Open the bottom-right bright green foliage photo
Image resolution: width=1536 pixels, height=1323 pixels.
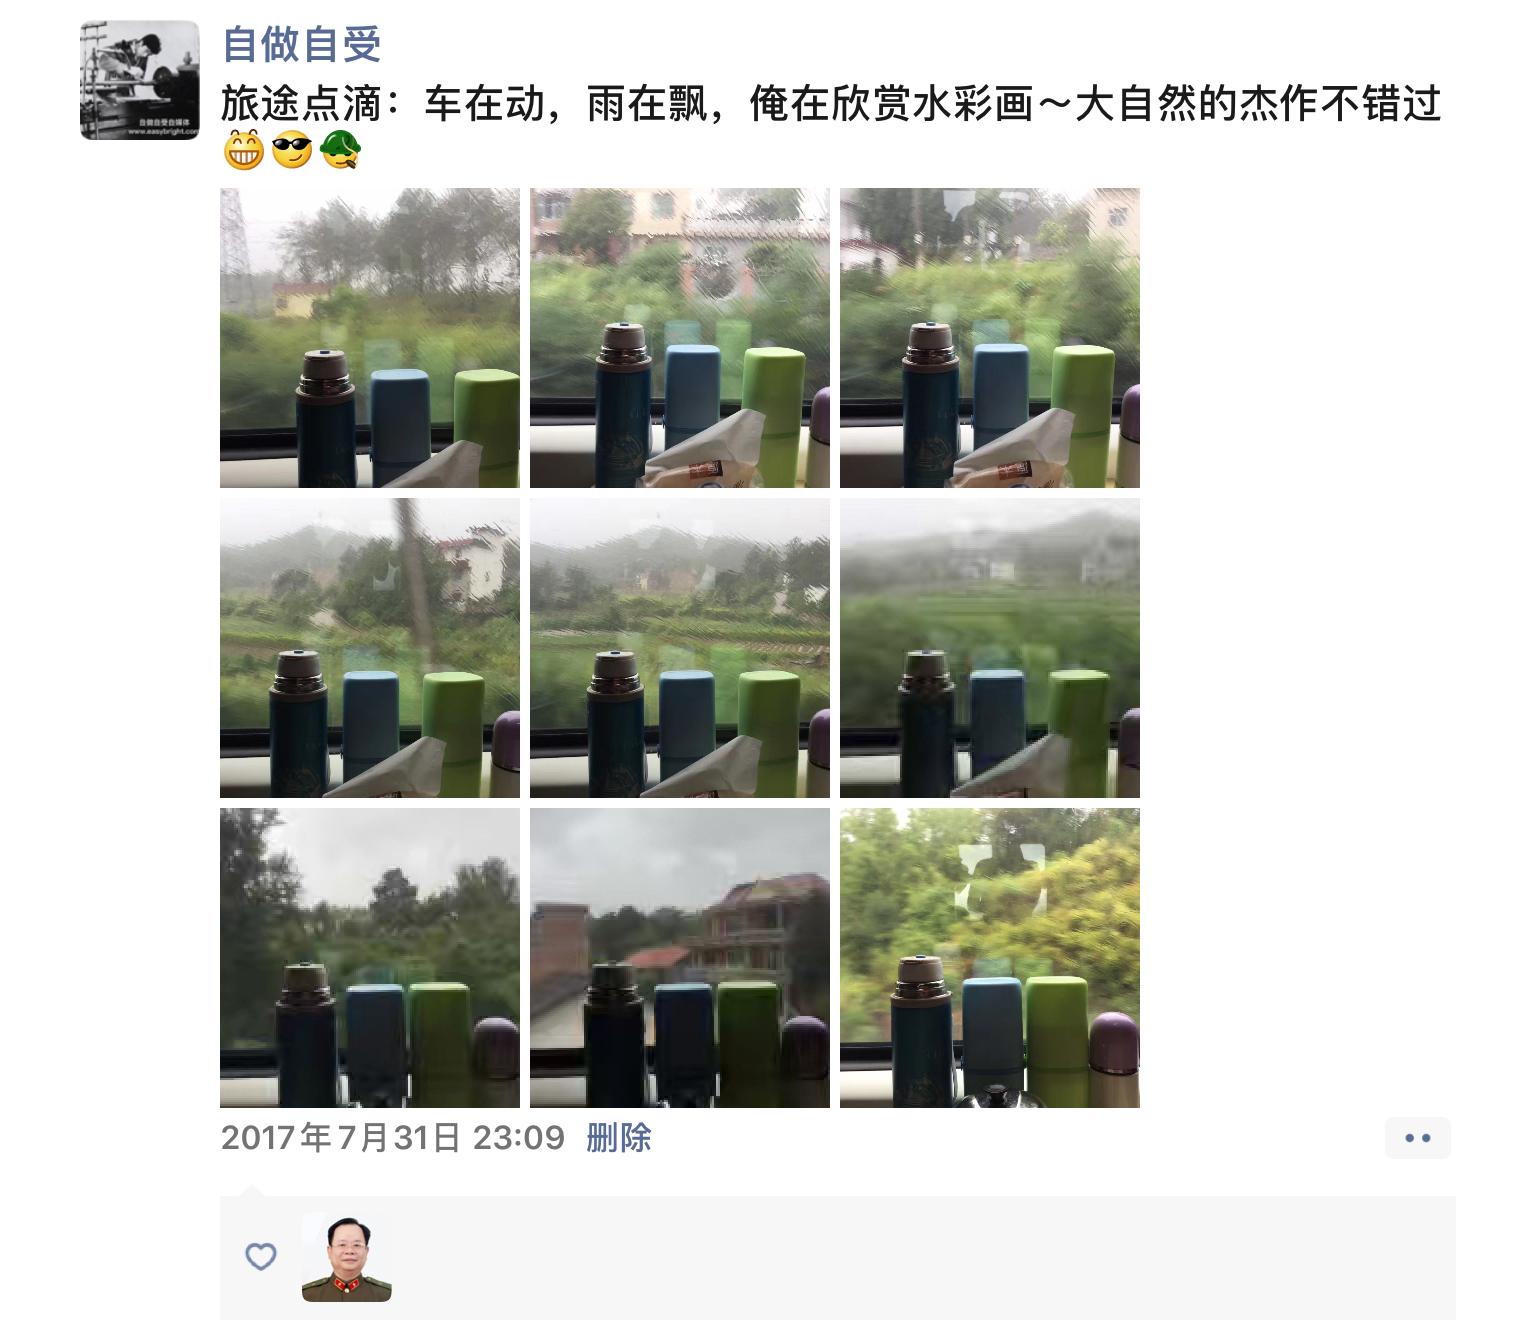[990, 958]
